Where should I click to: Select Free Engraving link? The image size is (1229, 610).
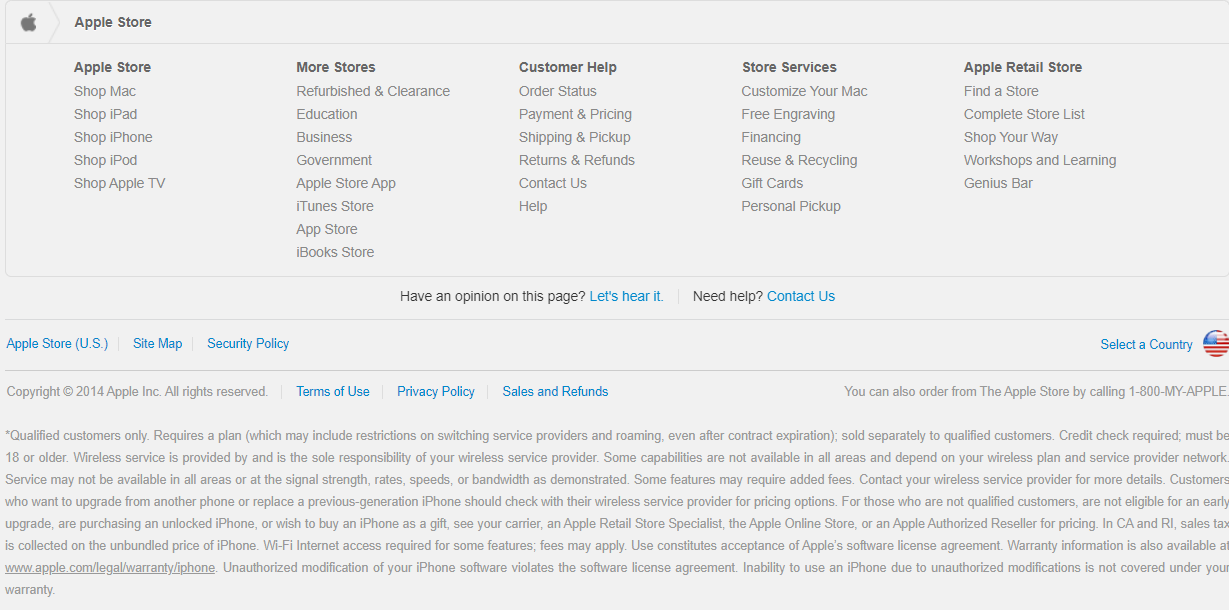(x=788, y=114)
